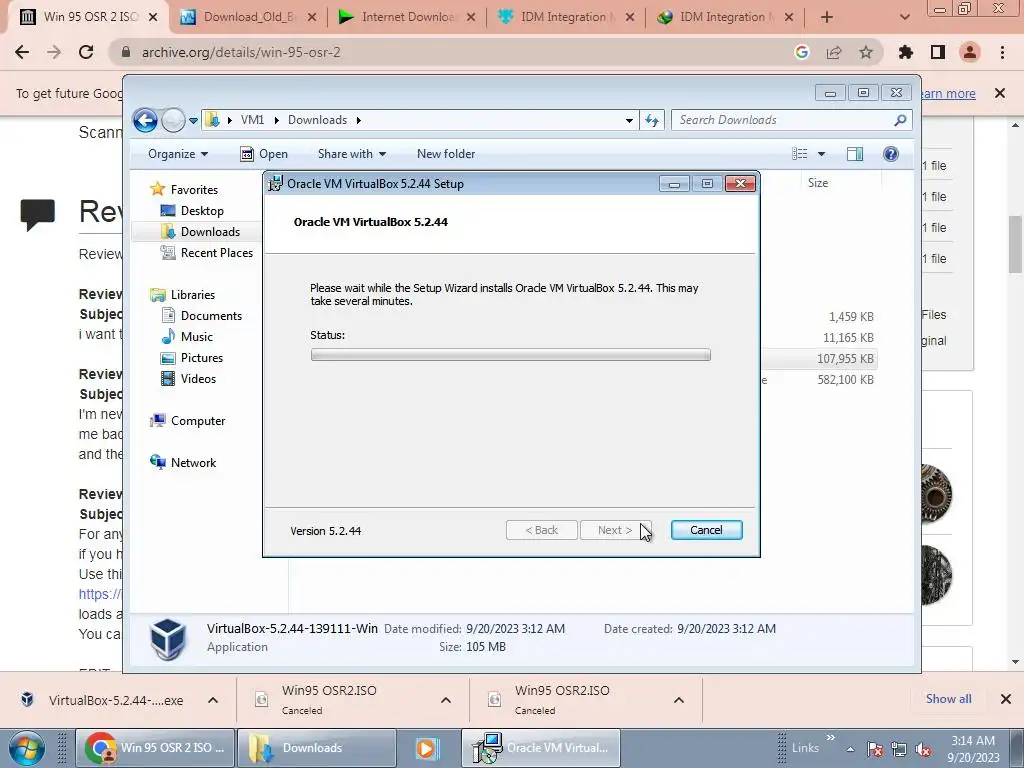Toggle the Explorer preview pane
Viewport: 1024px width, 768px height.
pos(855,154)
